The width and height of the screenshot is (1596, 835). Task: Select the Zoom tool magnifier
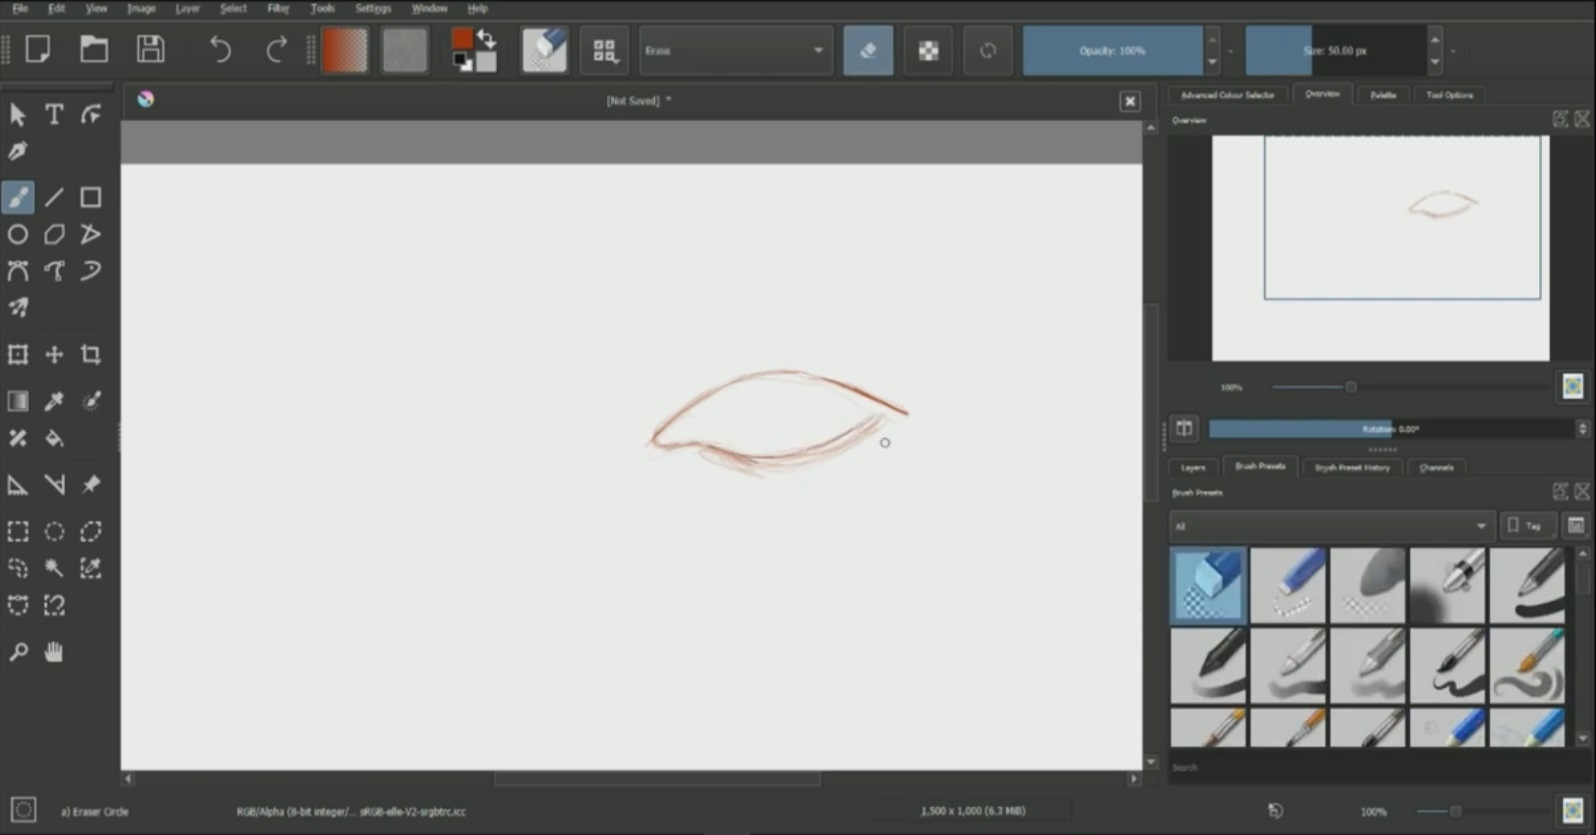18,652
